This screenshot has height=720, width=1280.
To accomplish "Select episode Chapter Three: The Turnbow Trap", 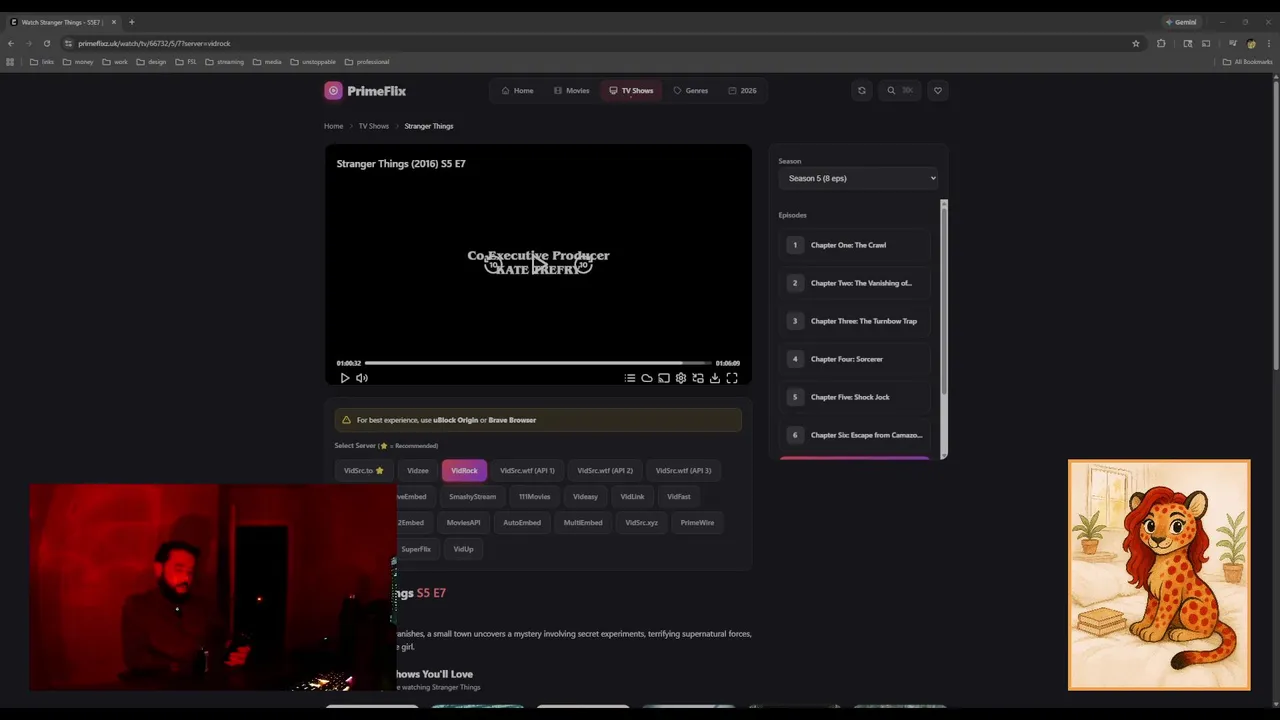I will click(x=856, y=321).
